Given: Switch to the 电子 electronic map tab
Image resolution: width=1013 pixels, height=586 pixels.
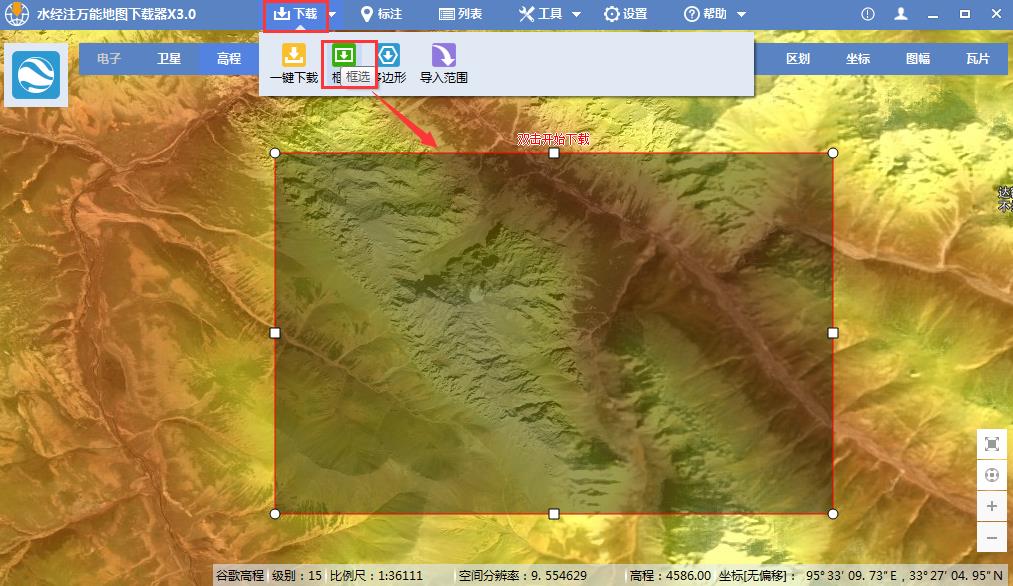Looking at the screenshot, I should [109, 59].
